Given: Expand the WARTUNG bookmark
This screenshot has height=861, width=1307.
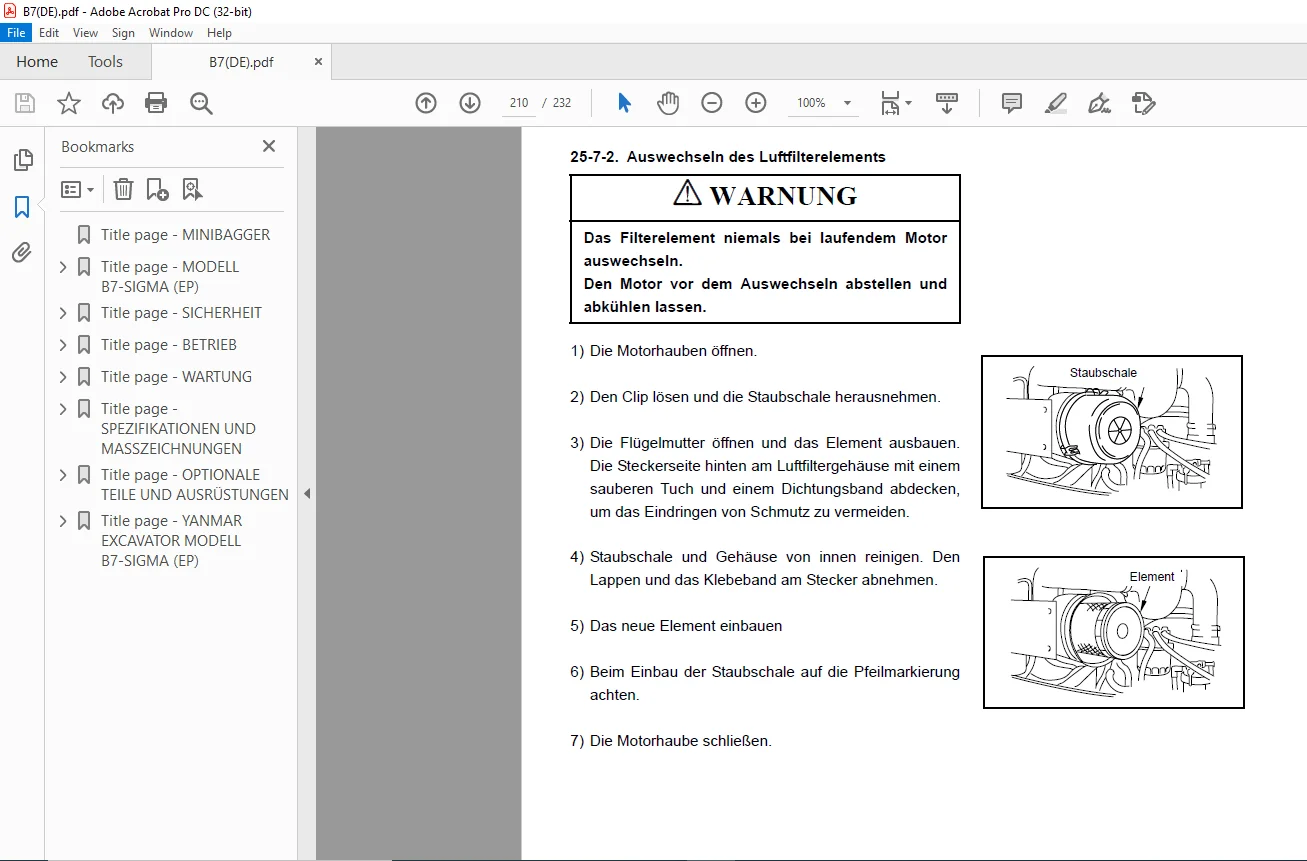Looking at the screenshot, I should click(63, 377).
